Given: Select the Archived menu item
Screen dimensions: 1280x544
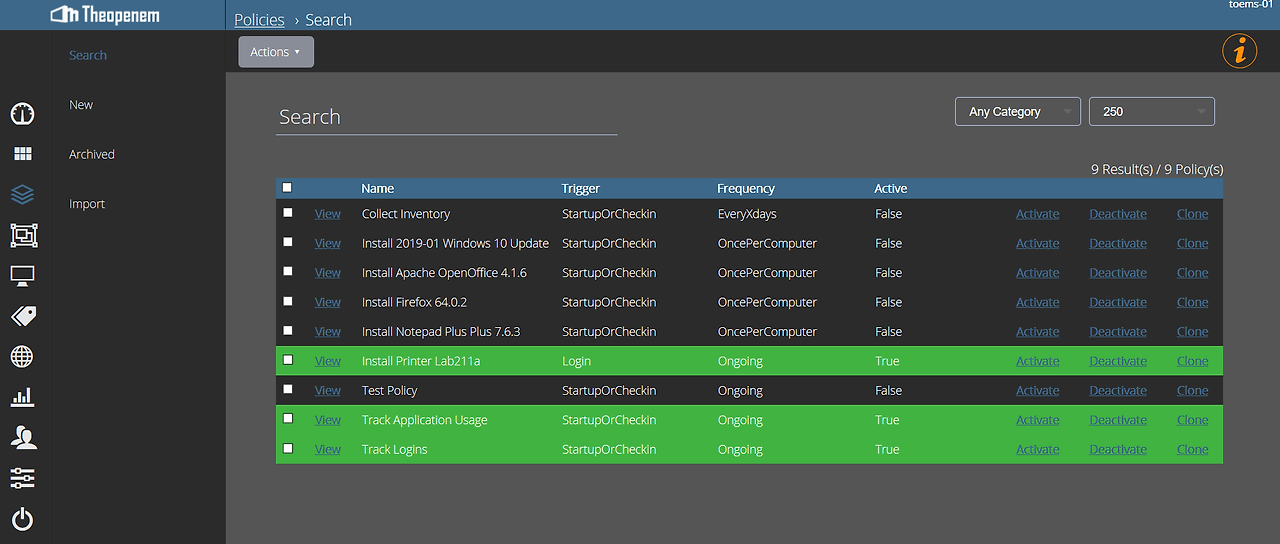Looking at the screenshot, I should pos(92,154).
